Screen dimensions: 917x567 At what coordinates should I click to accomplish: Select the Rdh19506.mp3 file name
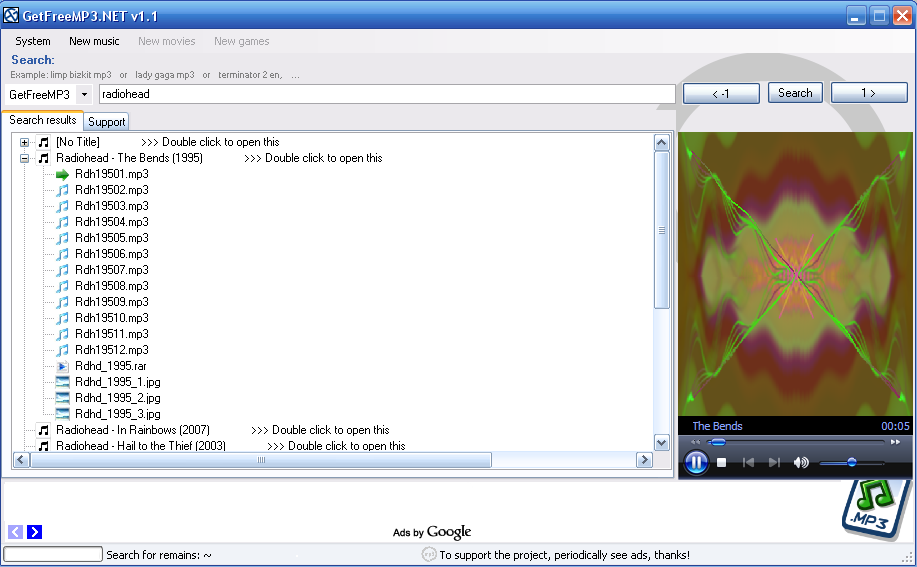pos(112,254)
